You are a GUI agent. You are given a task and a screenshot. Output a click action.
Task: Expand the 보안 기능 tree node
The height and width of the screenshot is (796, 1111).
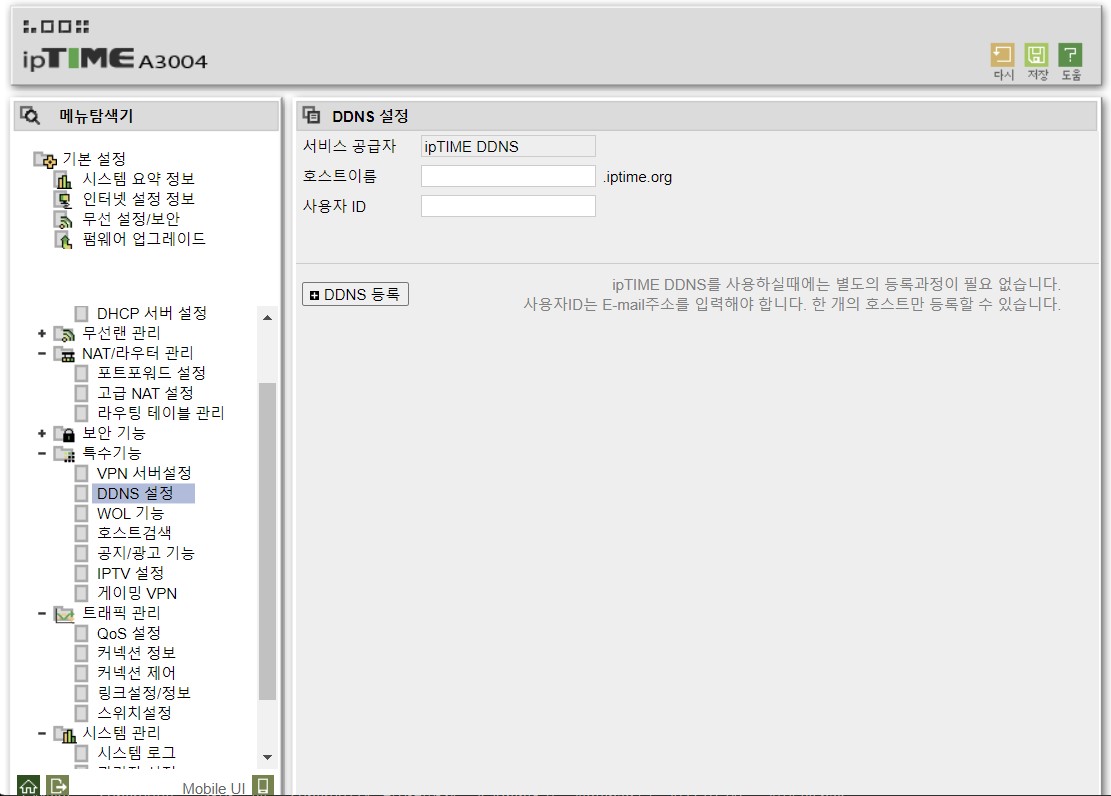pos(42,433)
